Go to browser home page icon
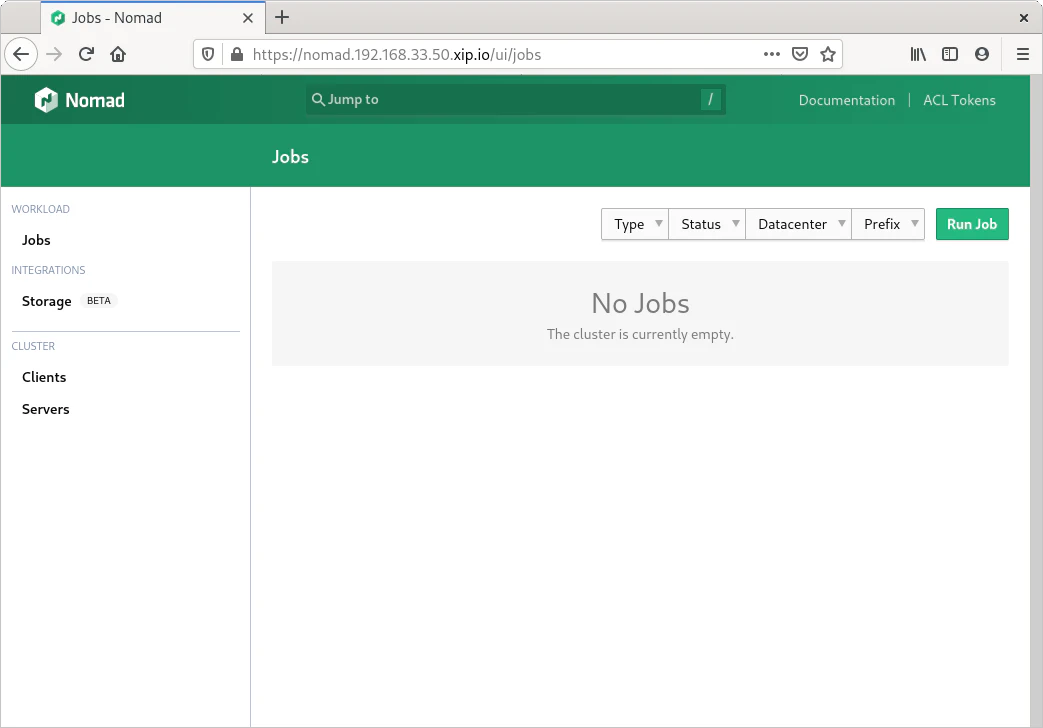Screen dimensions: 1043x728 pos(118,55)
